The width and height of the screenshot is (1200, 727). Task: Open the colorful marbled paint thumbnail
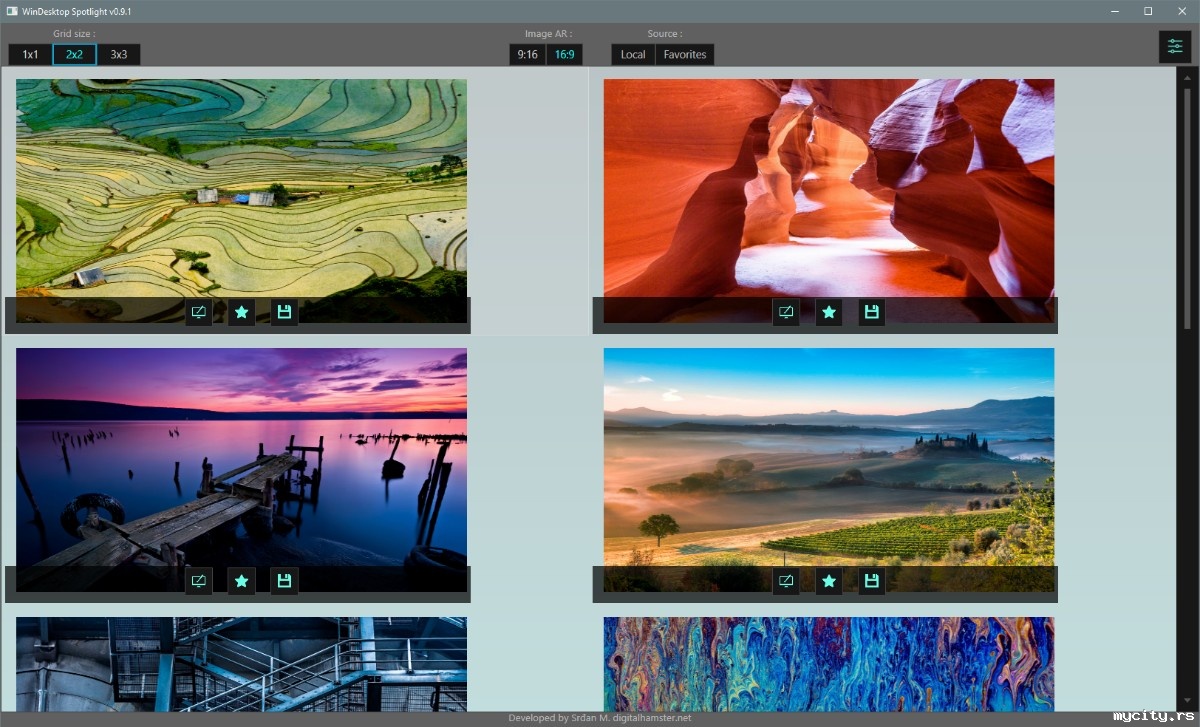[x=829, y=664]
